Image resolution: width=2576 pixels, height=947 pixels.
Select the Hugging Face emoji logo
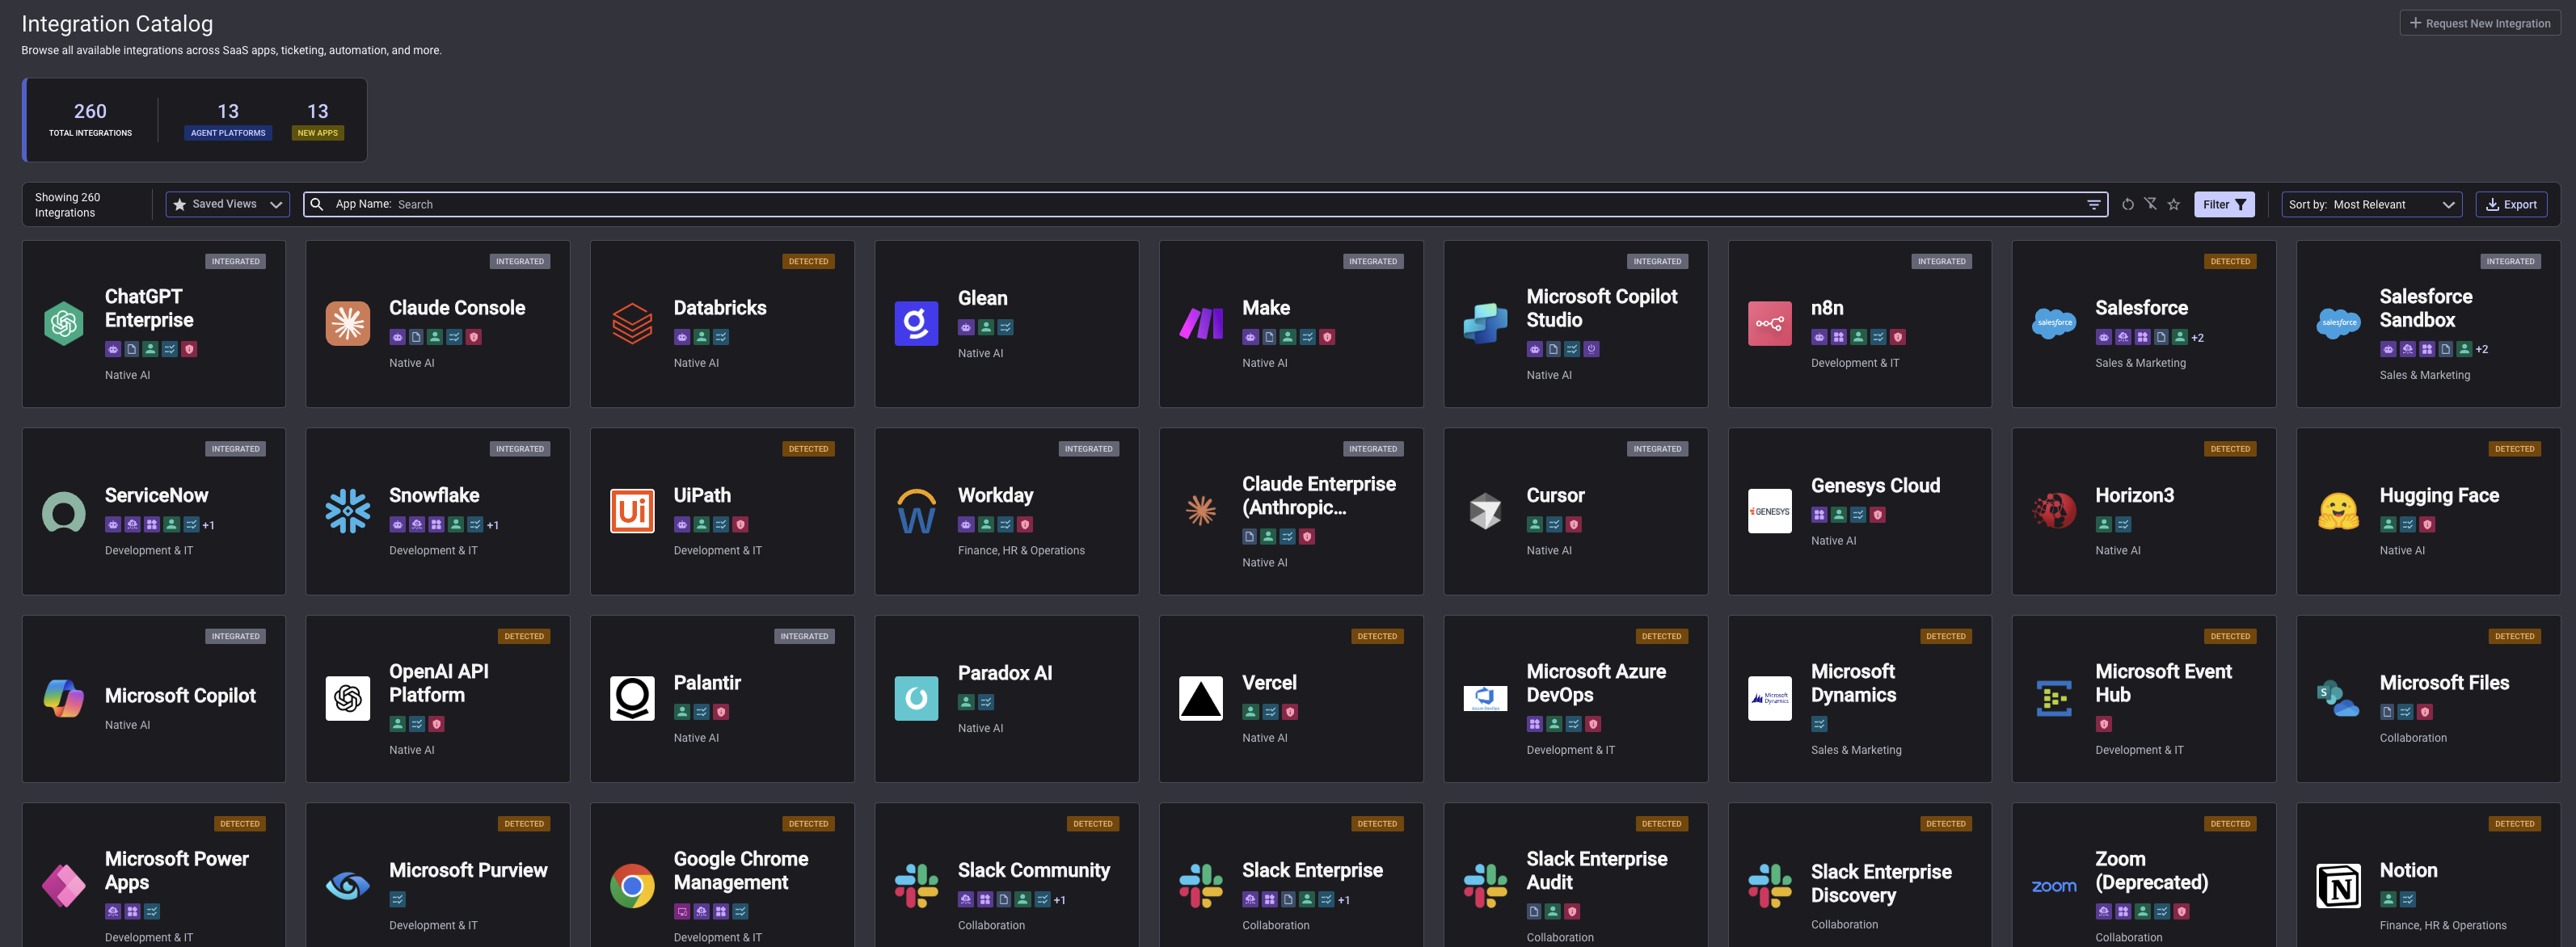coord(2338,511)
